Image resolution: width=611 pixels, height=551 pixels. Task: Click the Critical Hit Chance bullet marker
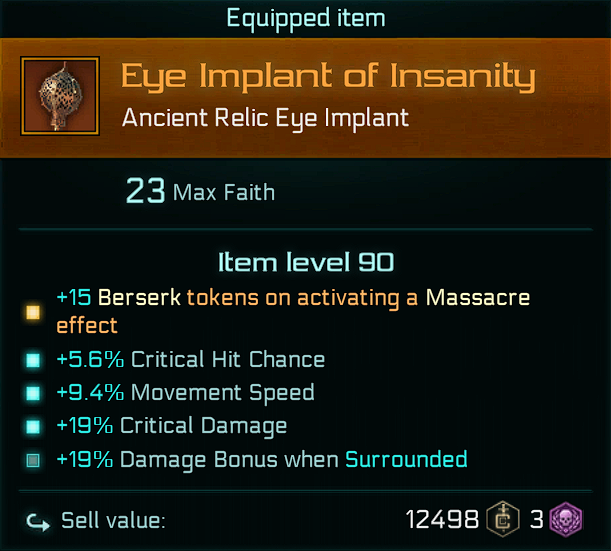(33, 359)
